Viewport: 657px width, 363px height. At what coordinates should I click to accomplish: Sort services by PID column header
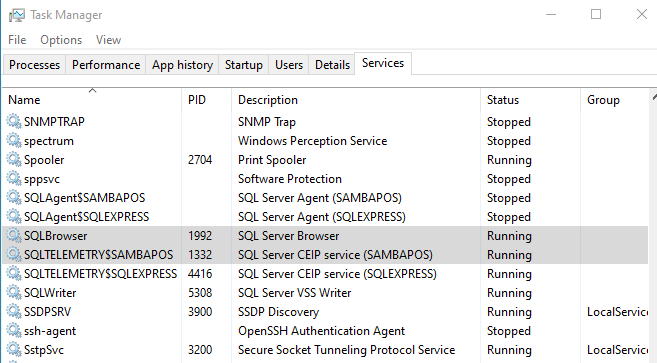coord(207,100)
